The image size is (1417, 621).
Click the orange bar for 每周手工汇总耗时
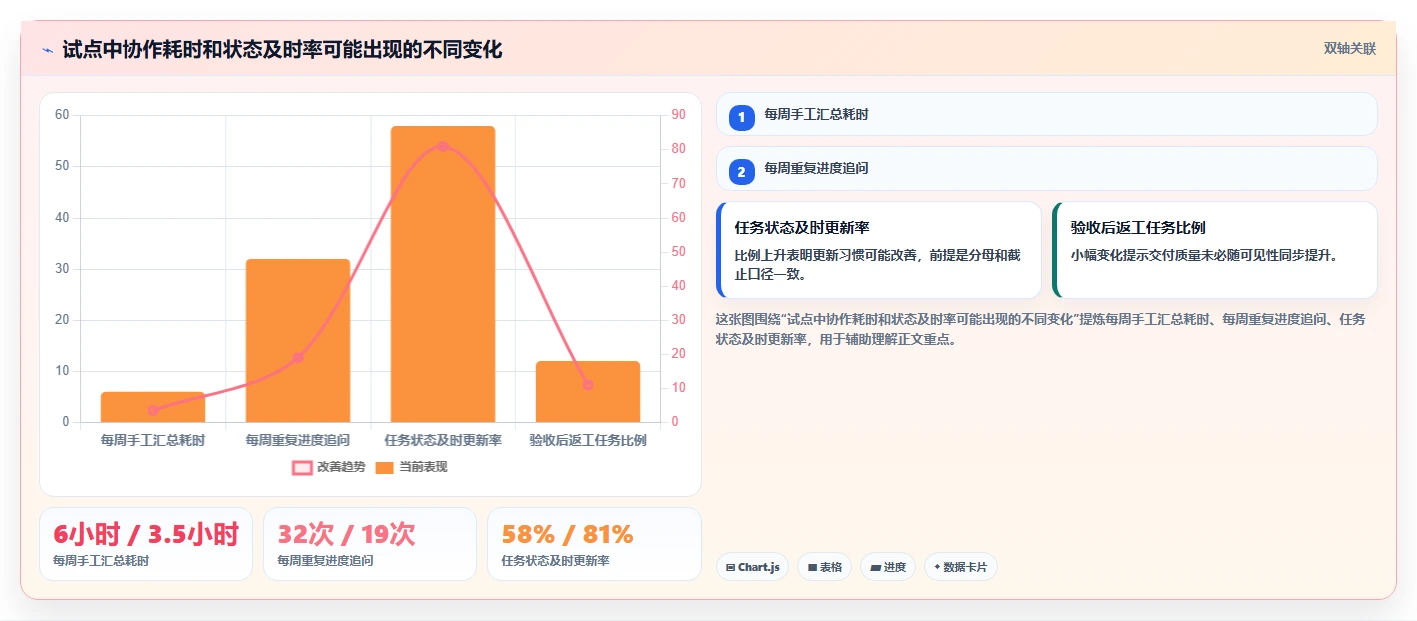click(153, 407)
